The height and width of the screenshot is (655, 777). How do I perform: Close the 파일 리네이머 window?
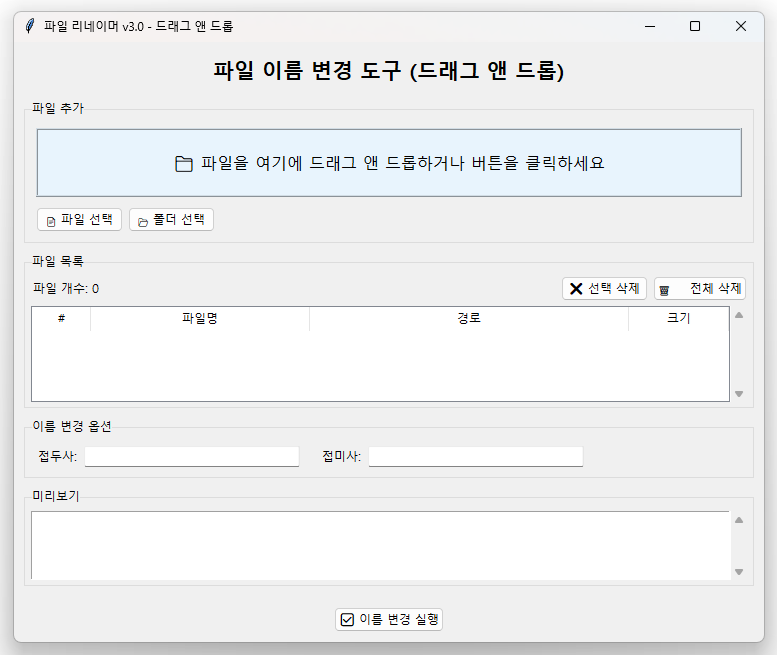(x=741, y=26)
